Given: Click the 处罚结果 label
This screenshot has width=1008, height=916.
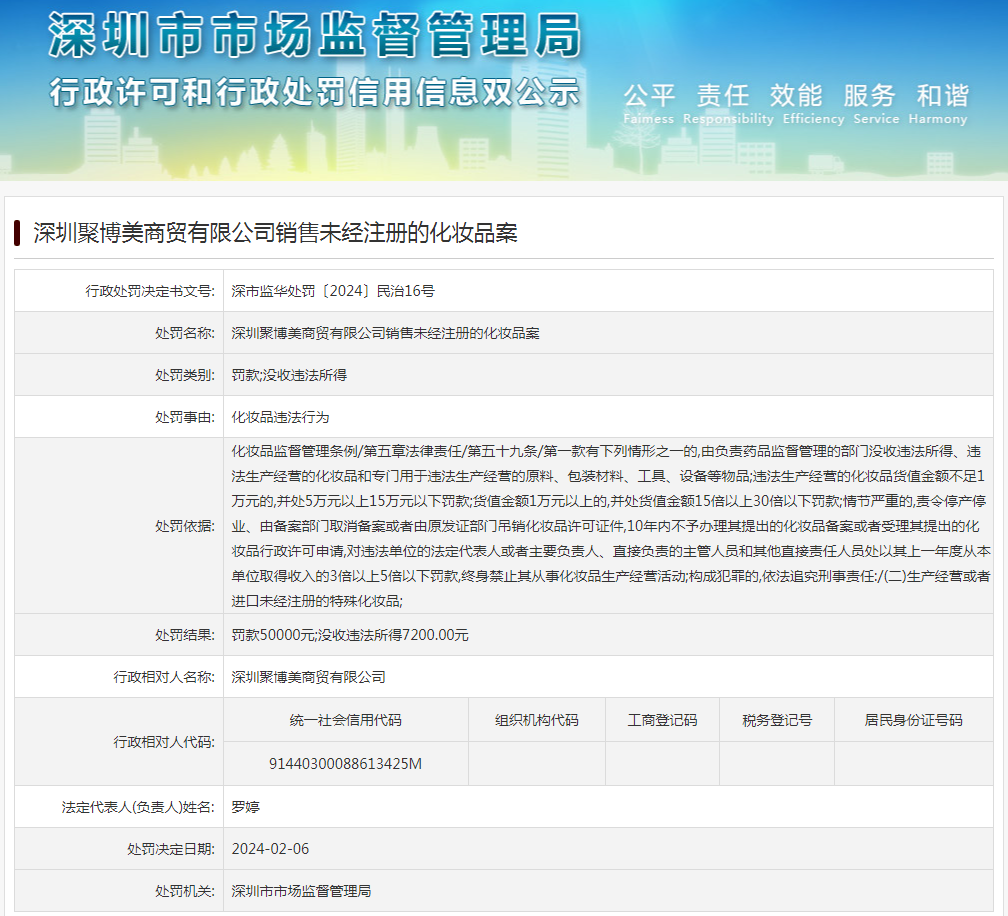Looking at the screenshot, I should 184,635.
